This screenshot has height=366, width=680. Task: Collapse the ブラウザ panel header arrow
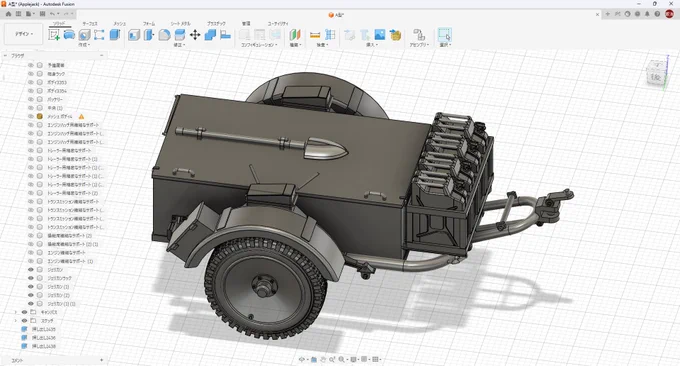(5, 56)
